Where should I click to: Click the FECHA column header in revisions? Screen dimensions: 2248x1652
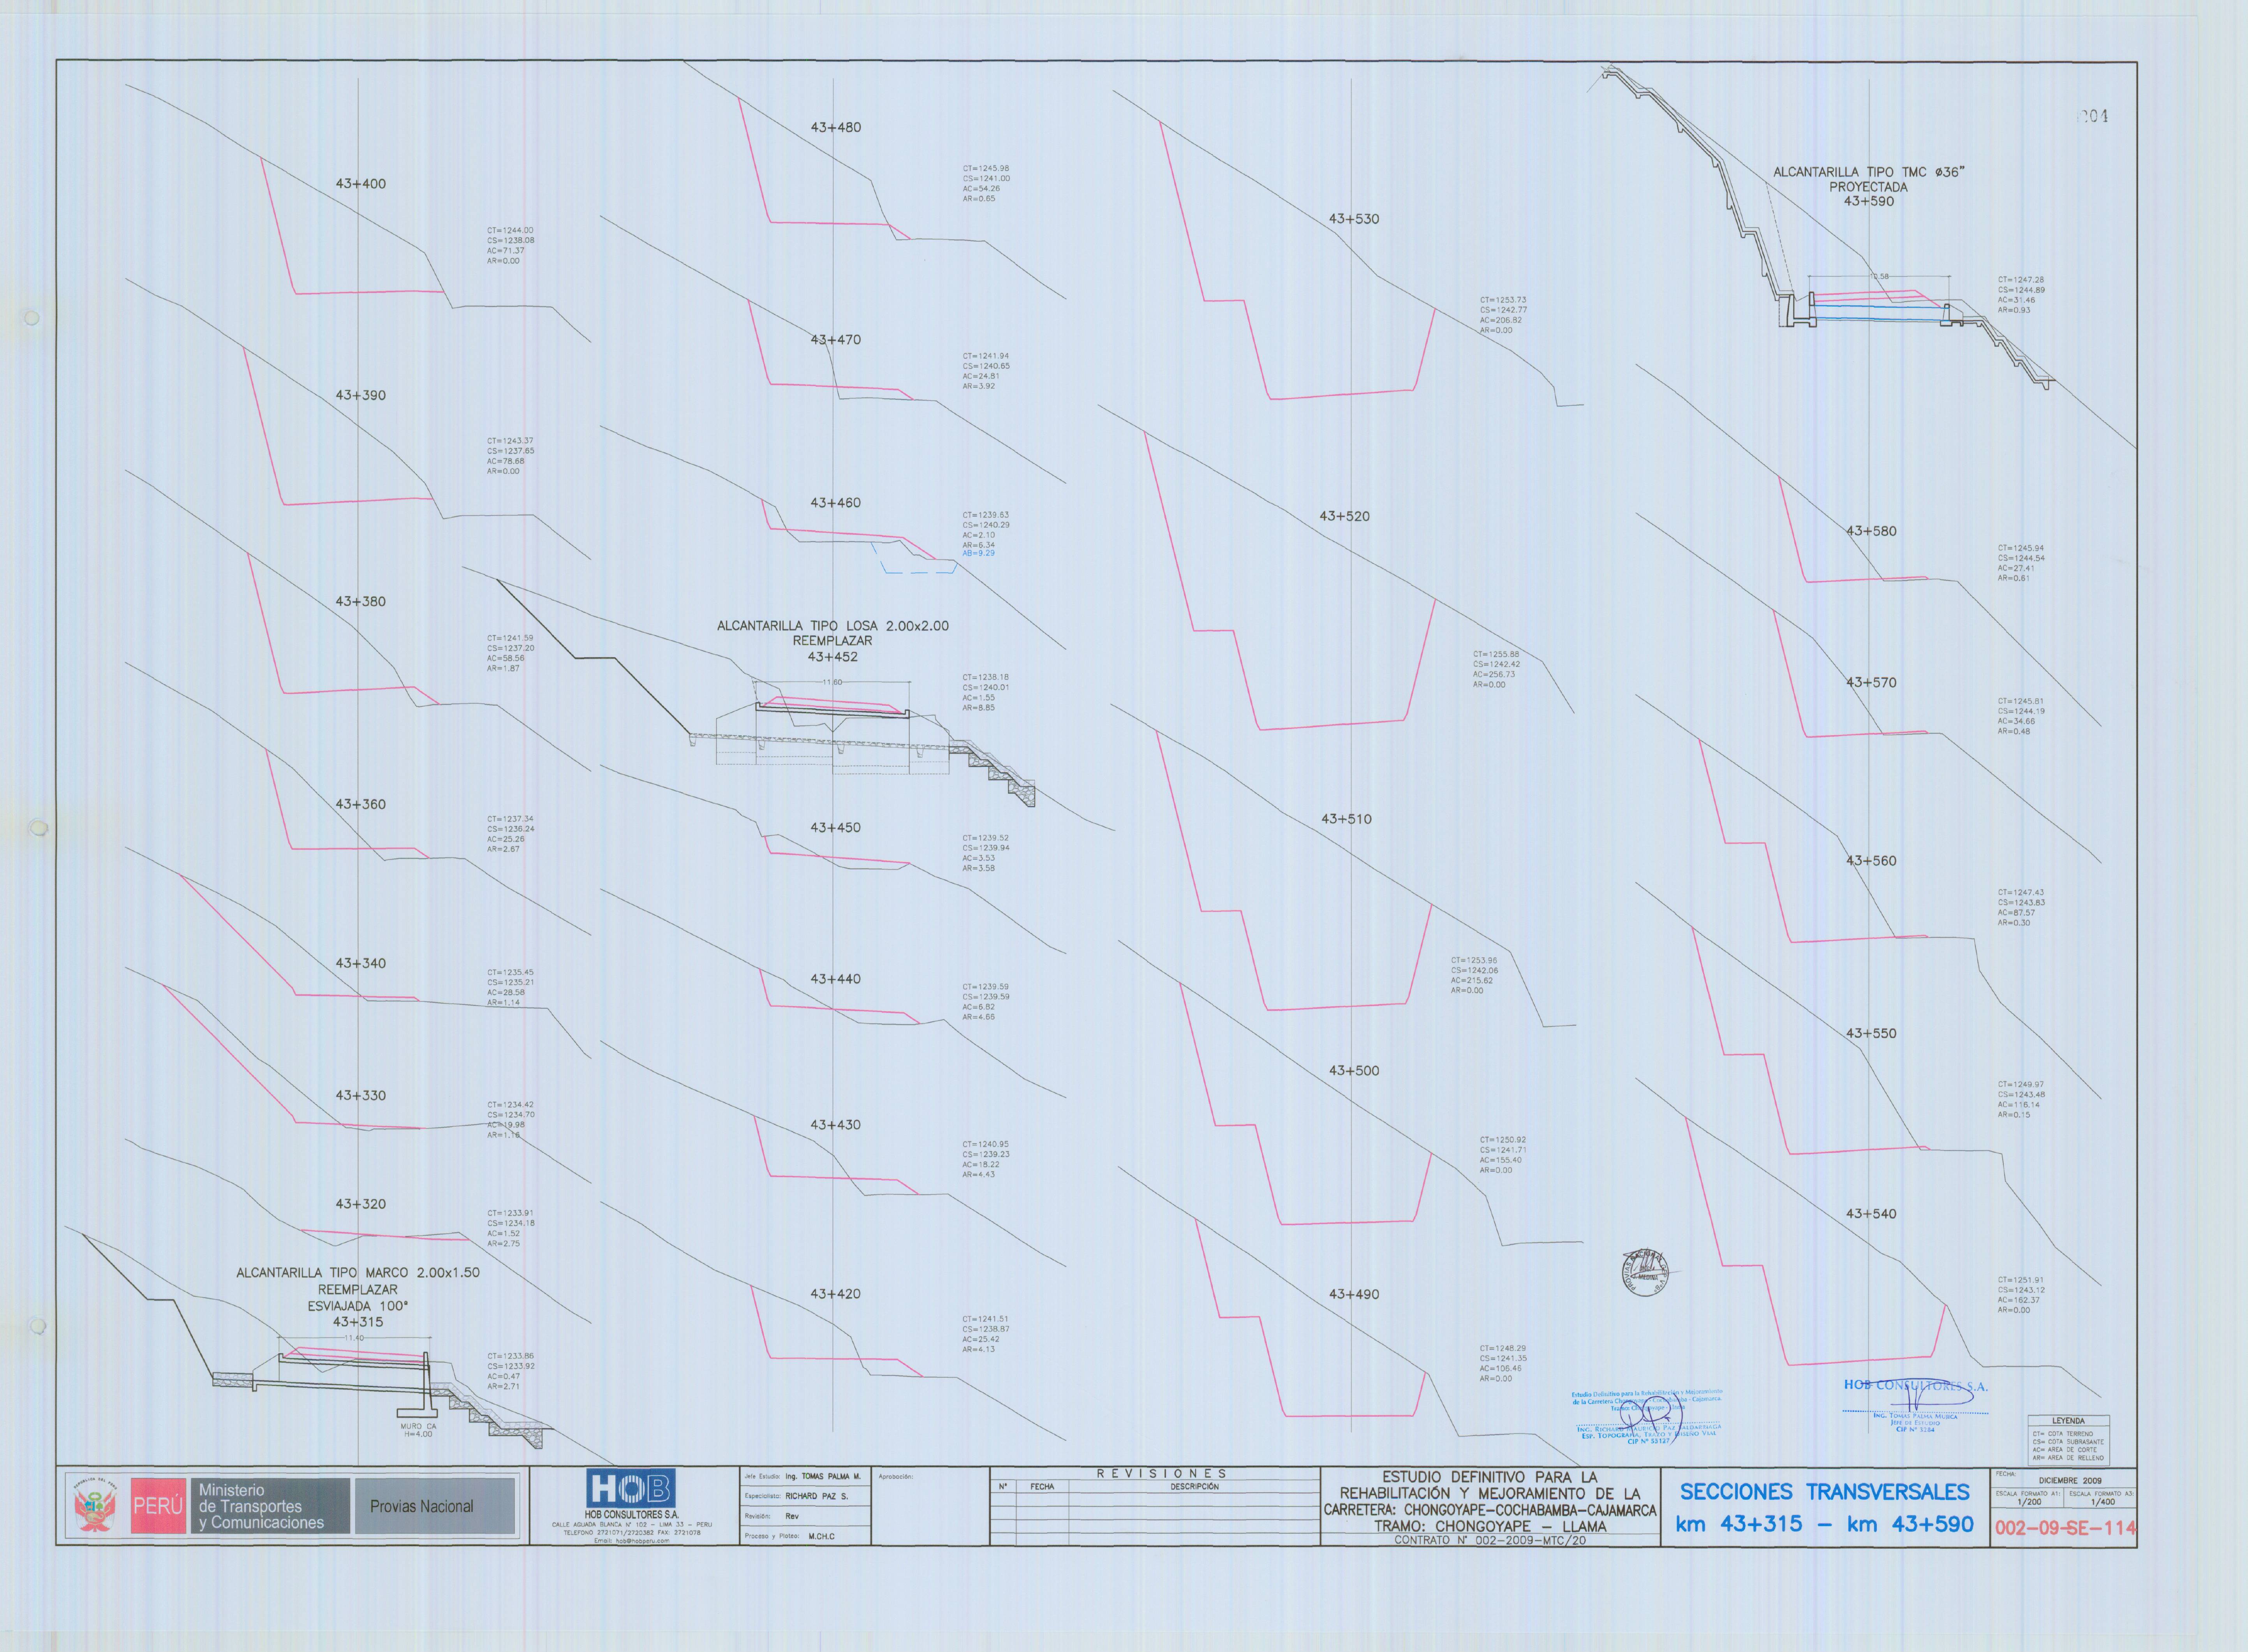pos(1042,1487)
